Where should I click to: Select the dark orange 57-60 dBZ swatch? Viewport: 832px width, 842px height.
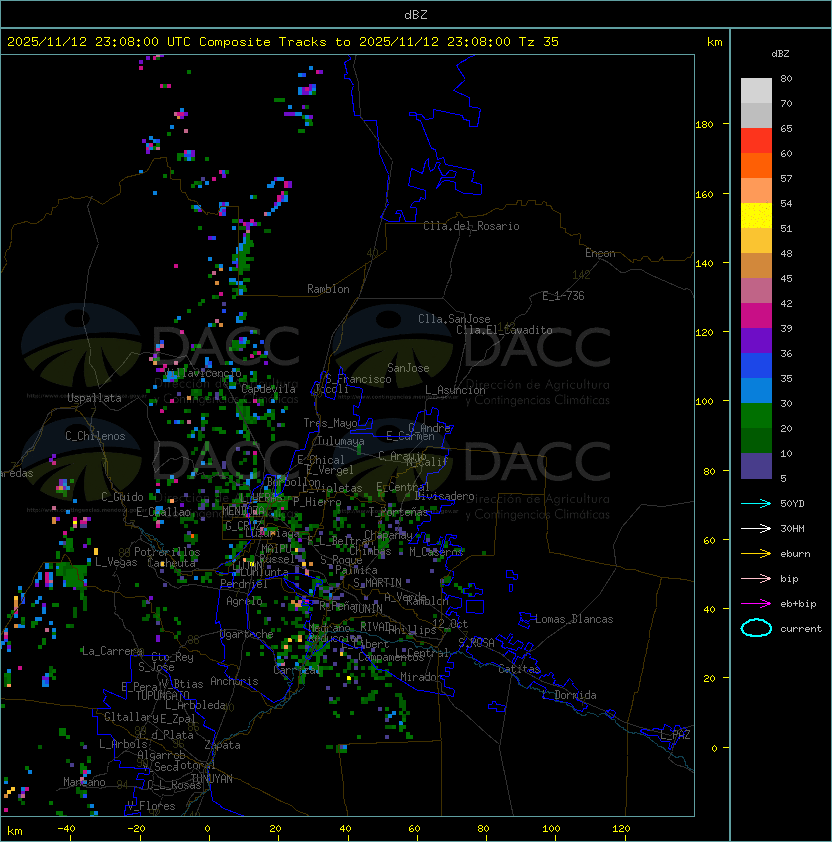pyautogui.click(x=756, y=165)
